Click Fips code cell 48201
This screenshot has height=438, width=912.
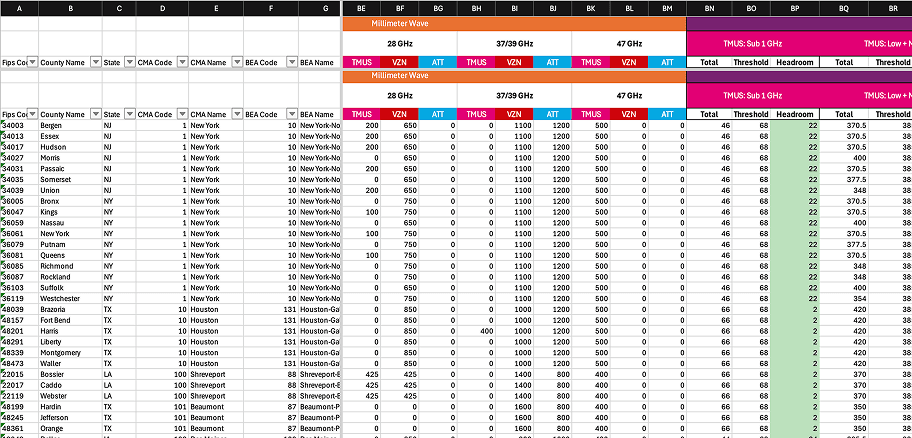click(x=19, y=331)
